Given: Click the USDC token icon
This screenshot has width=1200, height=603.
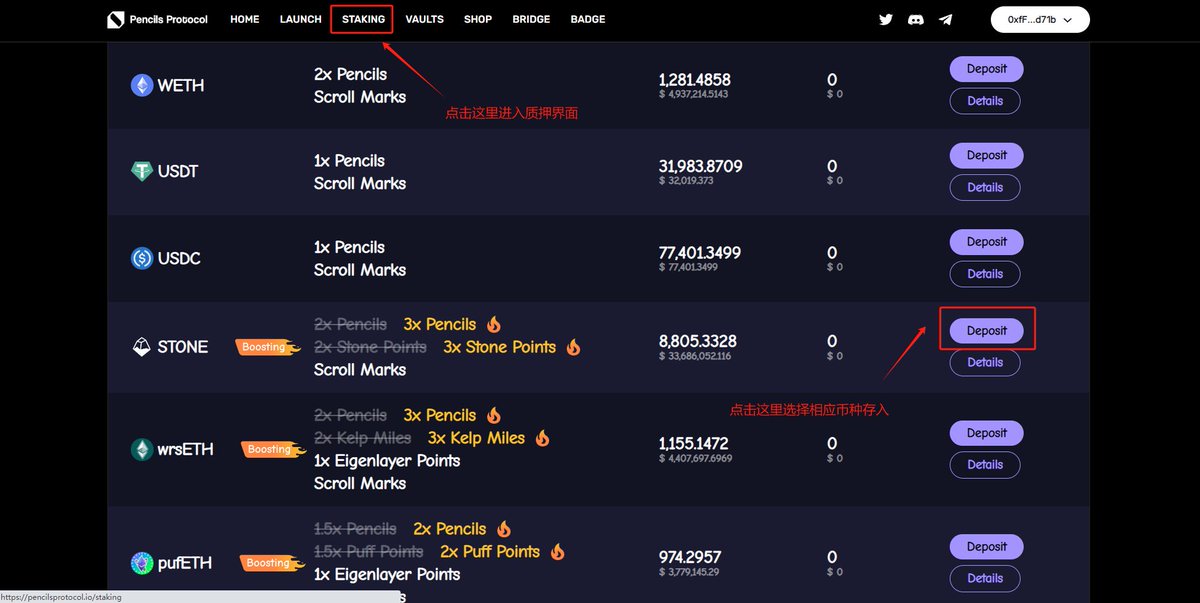Looking at the screenshot, I should click(142, 258).
